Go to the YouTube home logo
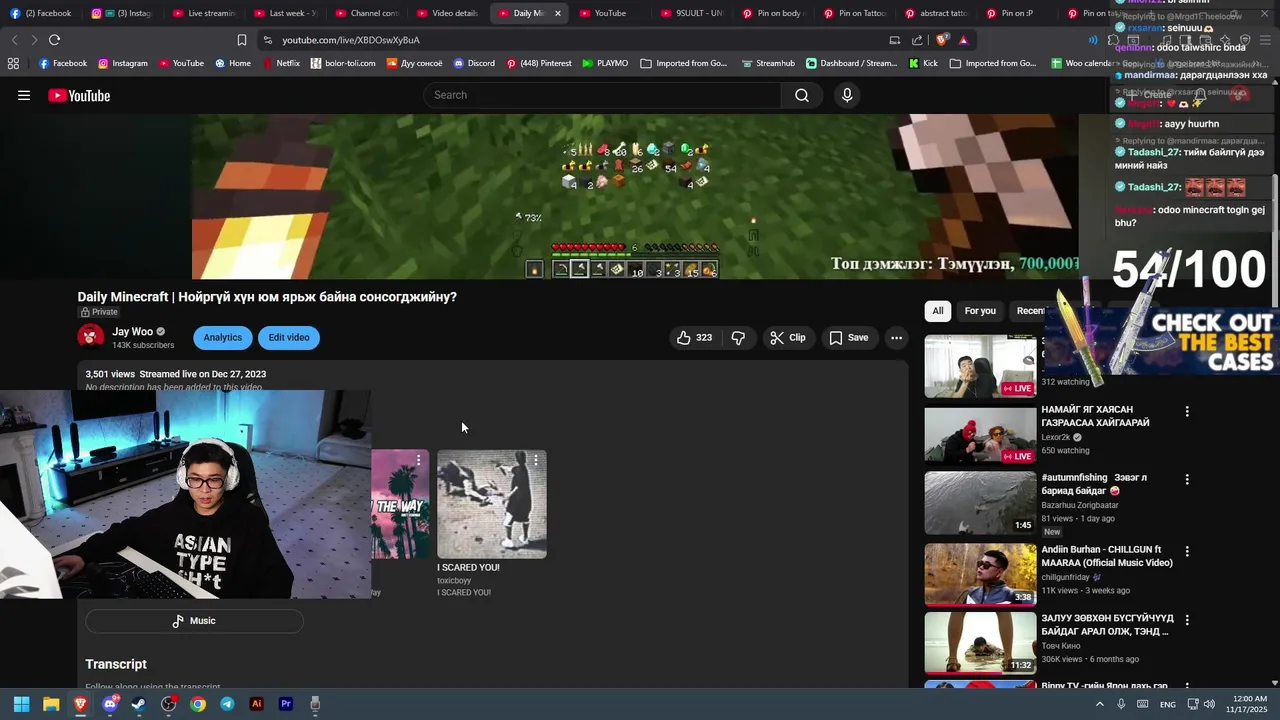Image resolution: width=1280 pixels, height=720 pixels. point(79,95)
